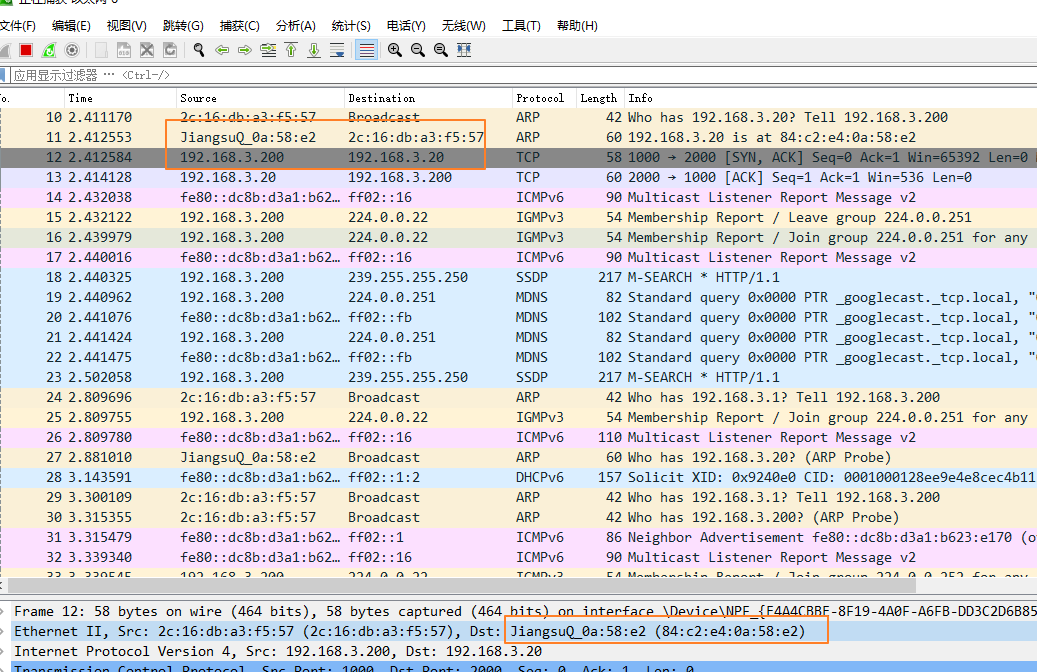1037x672 pixels.
Task: Jump to the last packet
Action: (x=314, y=50)
